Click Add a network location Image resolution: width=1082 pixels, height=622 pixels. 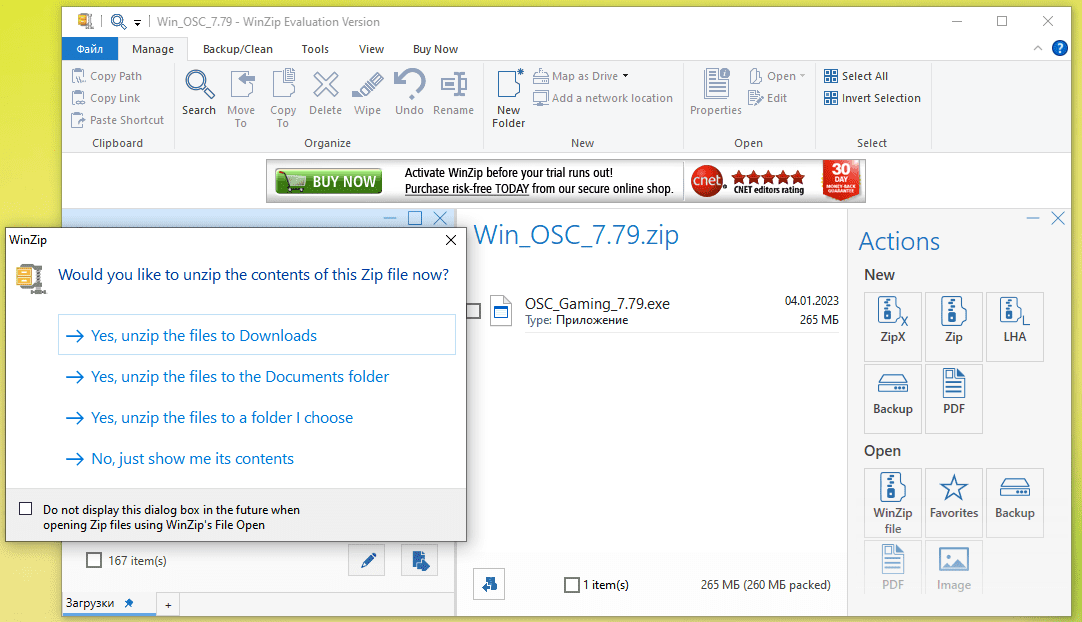[x=603, y=98]
